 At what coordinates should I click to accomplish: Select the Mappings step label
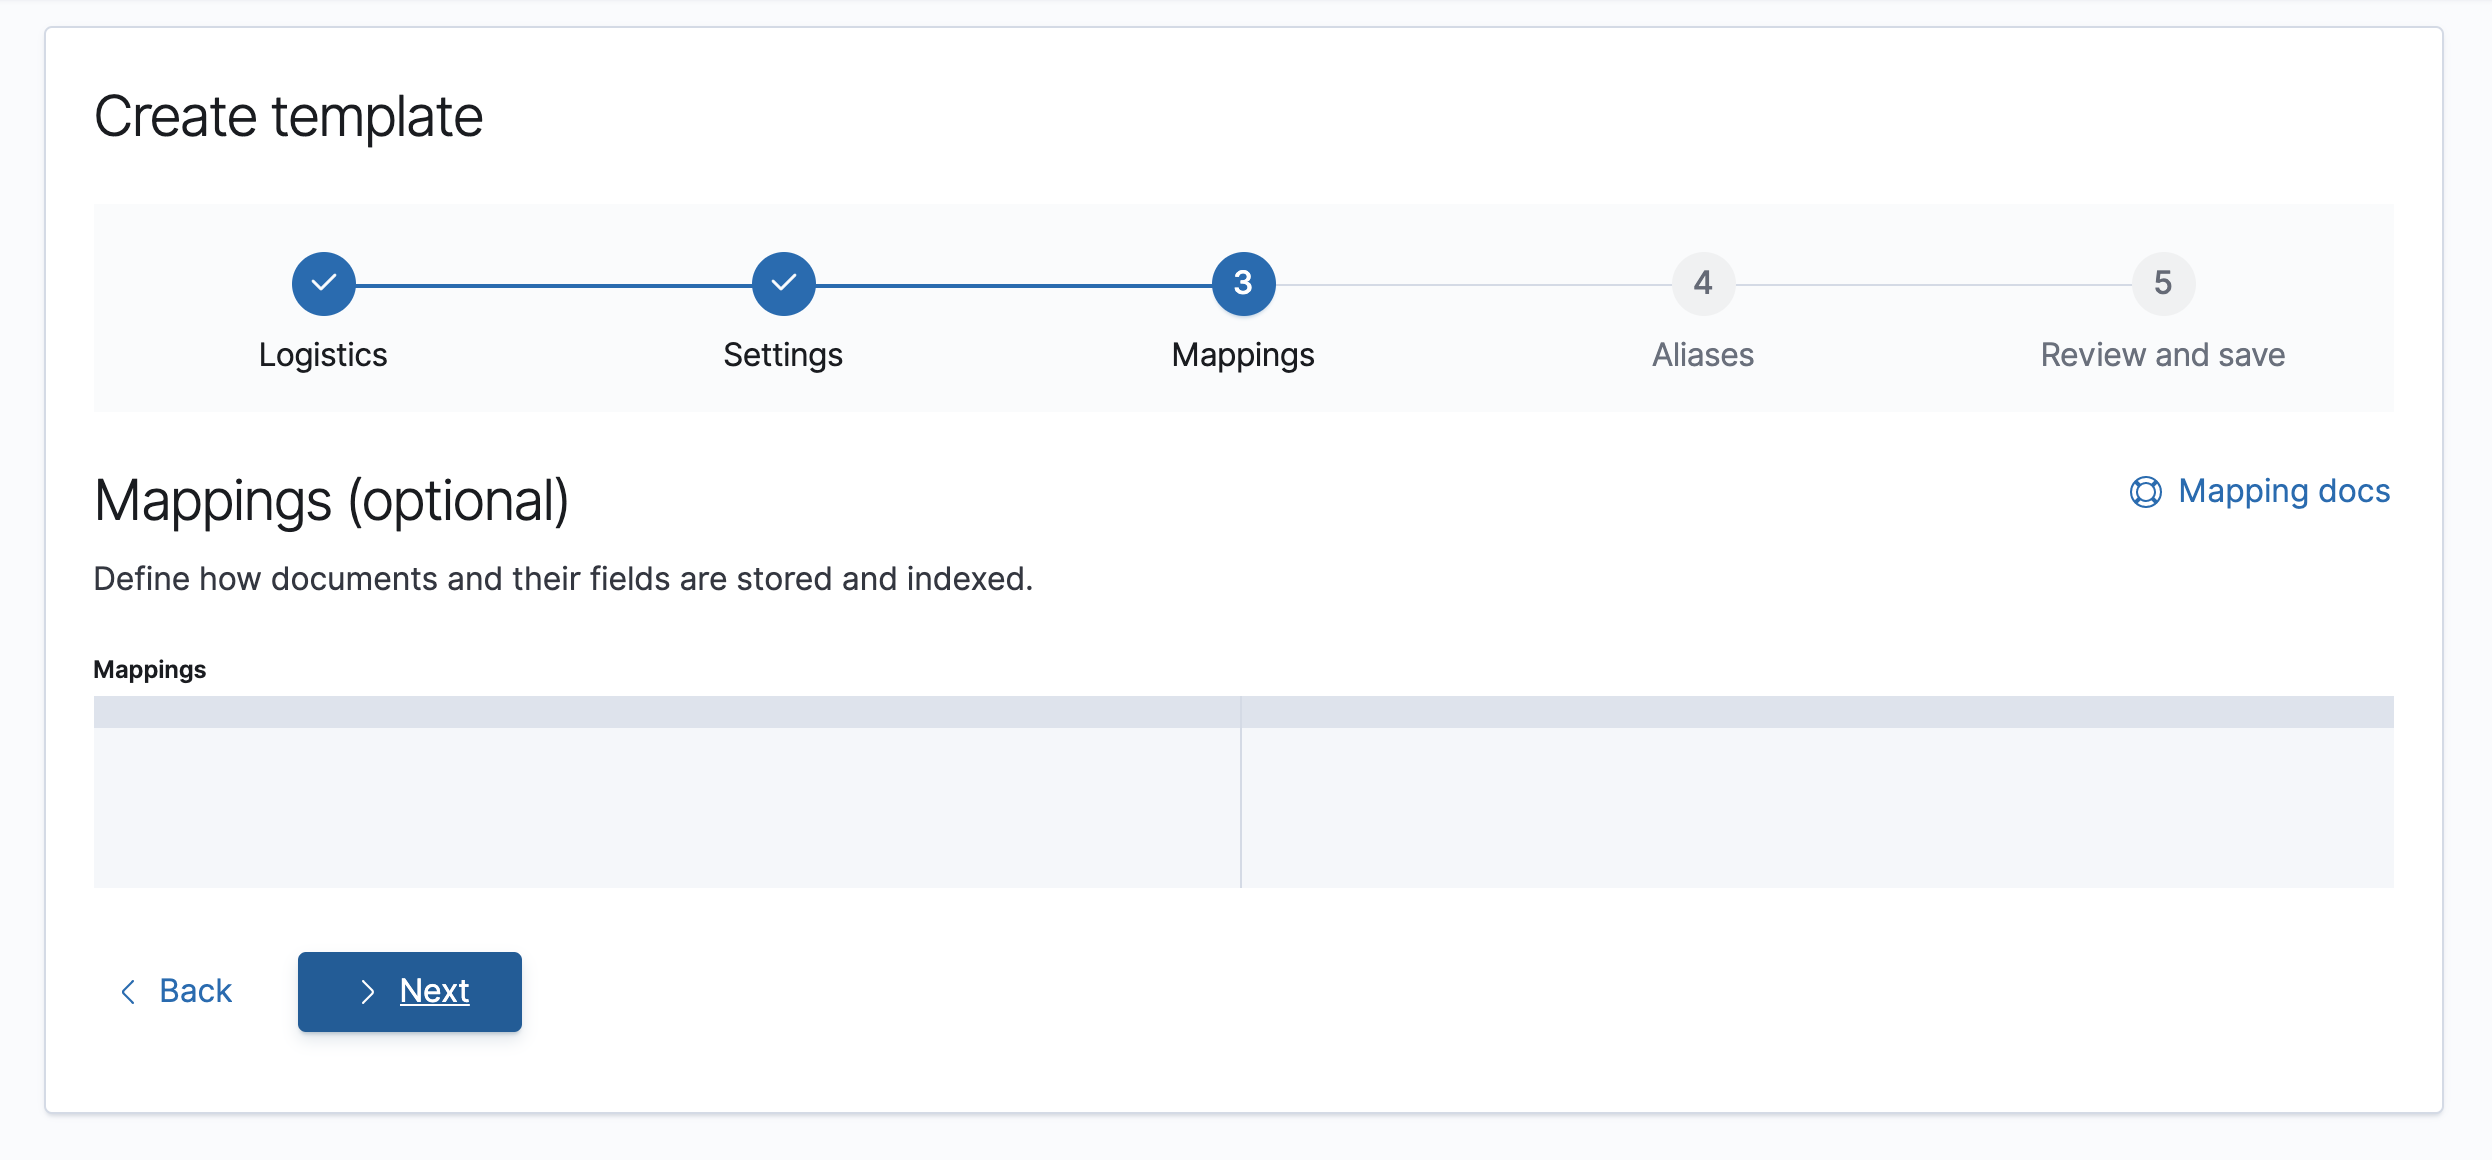click(x=1243, y=355)
